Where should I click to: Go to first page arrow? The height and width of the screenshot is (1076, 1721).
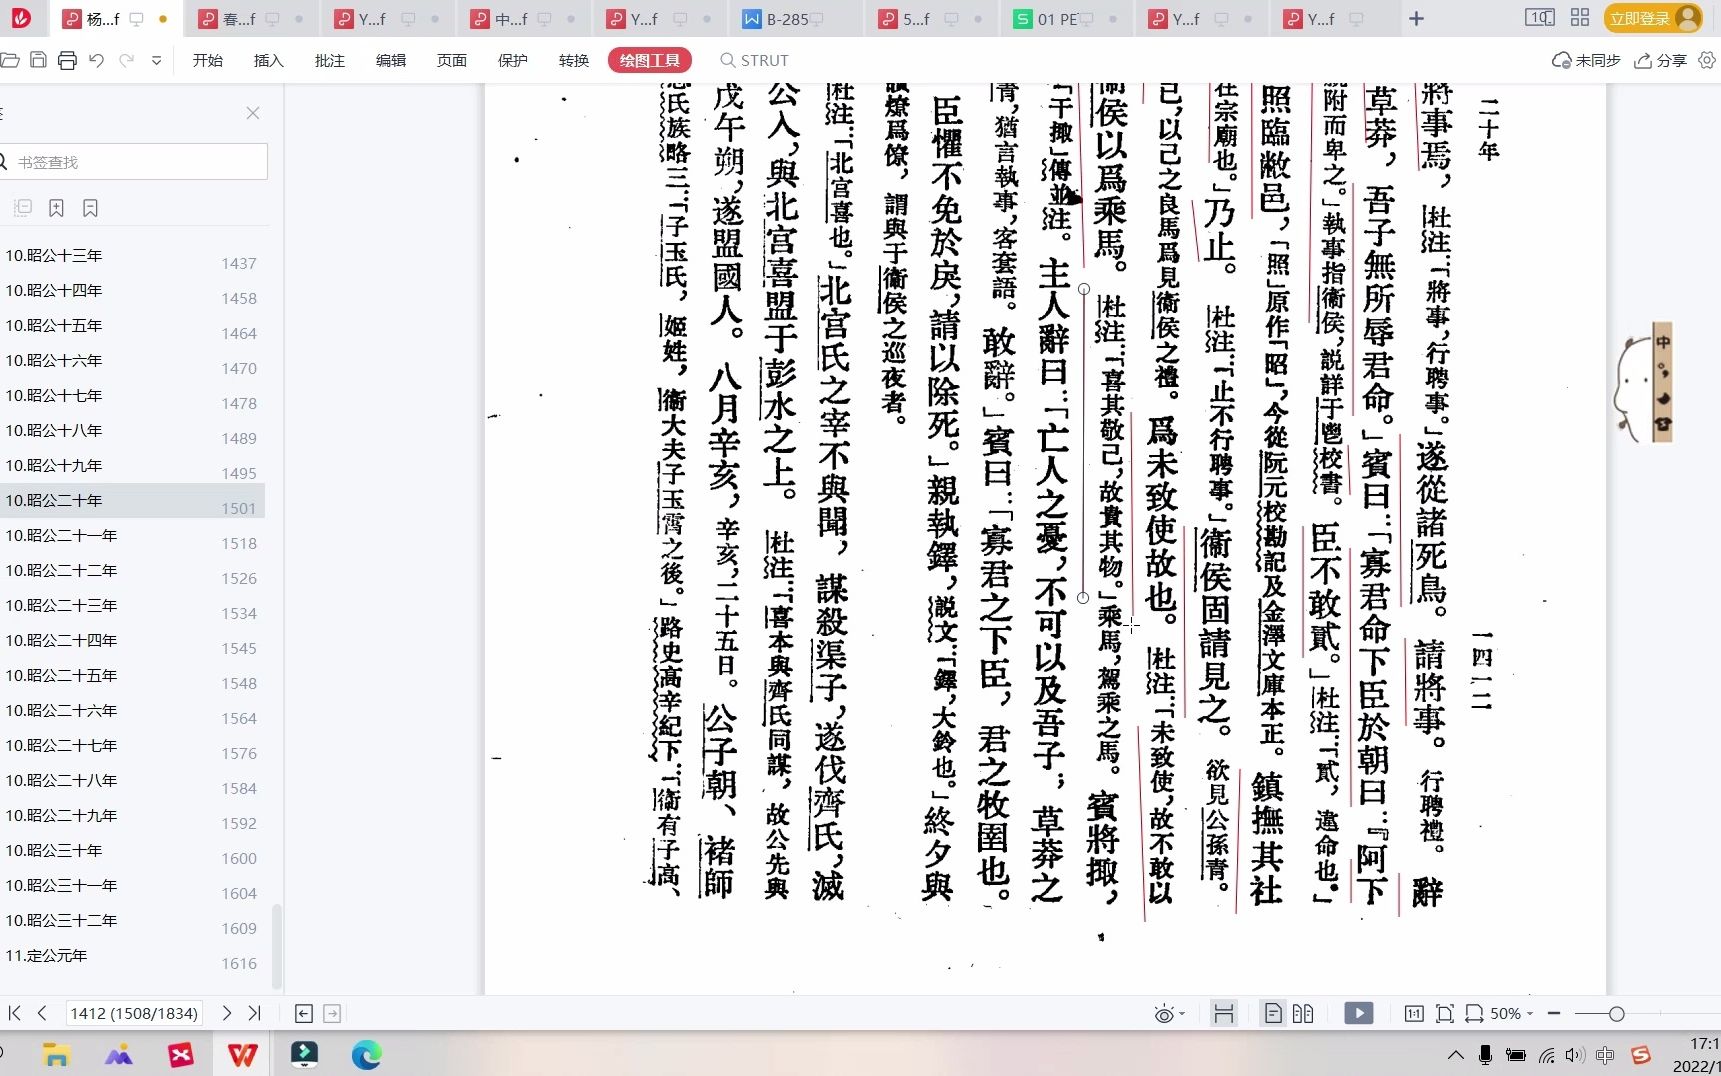pyautogui.click(x=14, y=1013)
